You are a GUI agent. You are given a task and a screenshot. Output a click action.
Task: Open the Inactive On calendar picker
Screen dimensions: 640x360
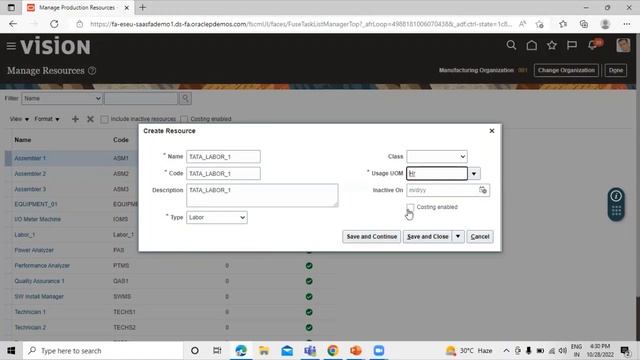[483, 190]
